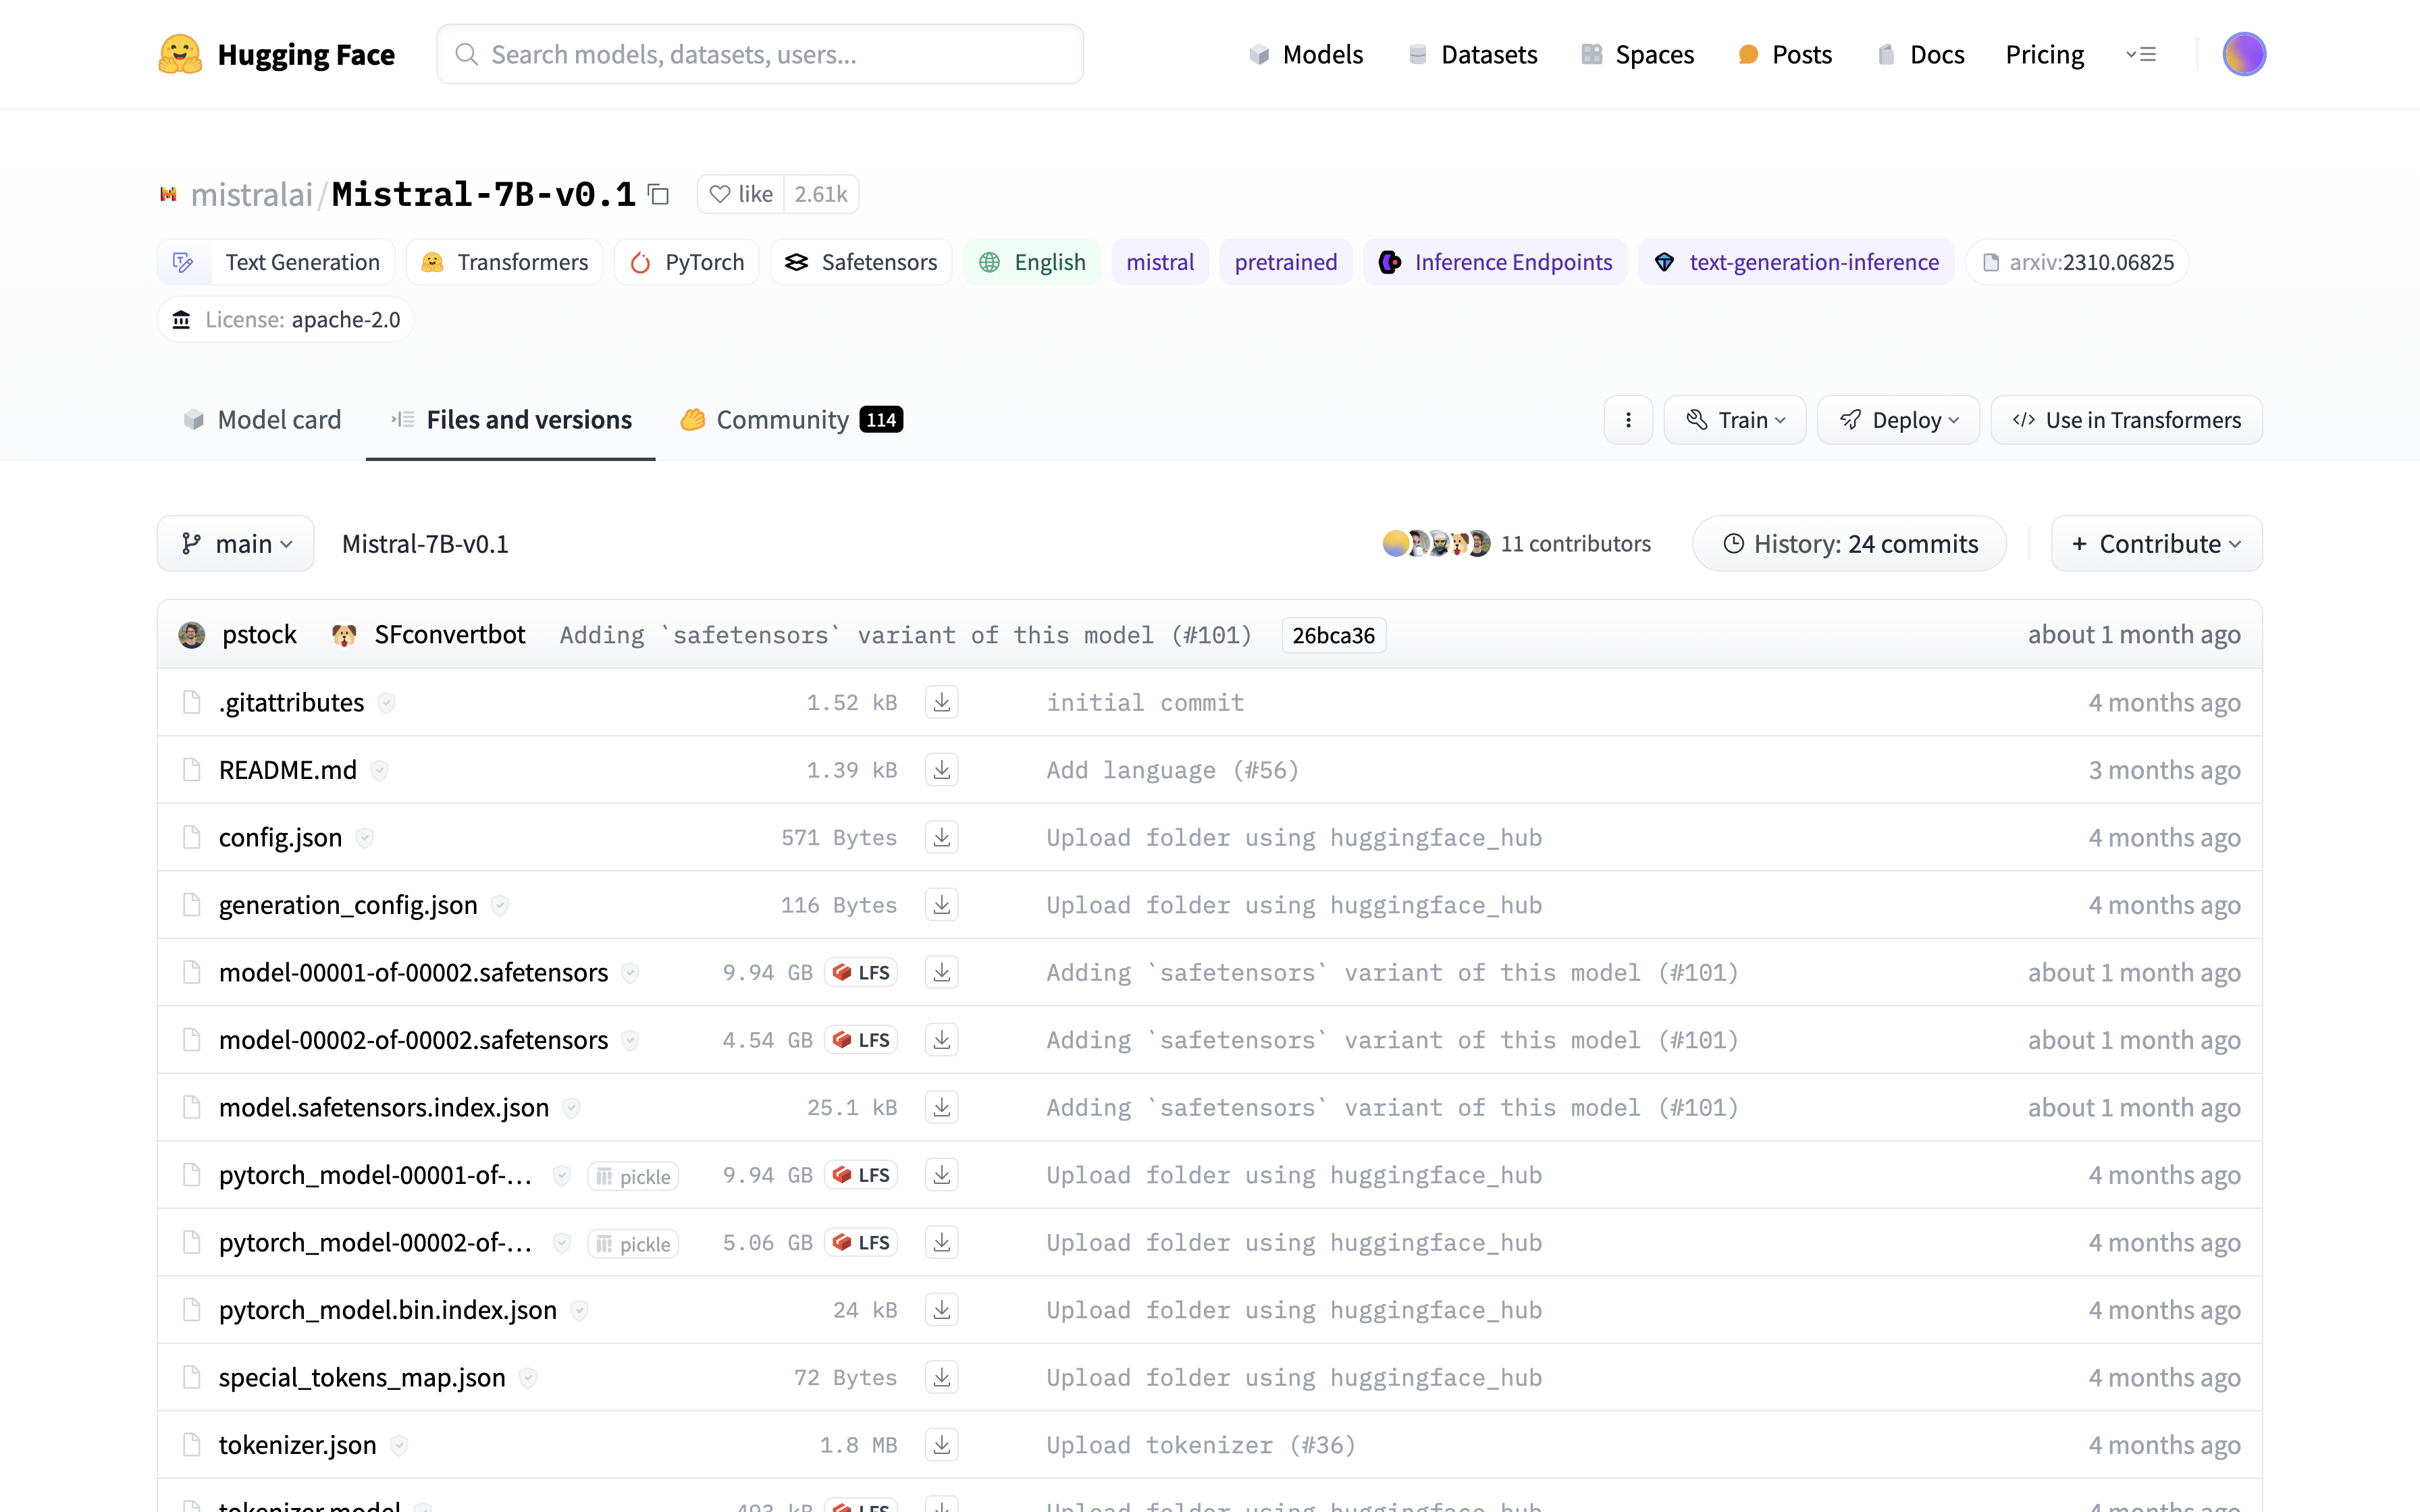Copy model name with the copy icon
Image resolution: width=2420 pixels, height=1512 pixels.
click(658, 194)
